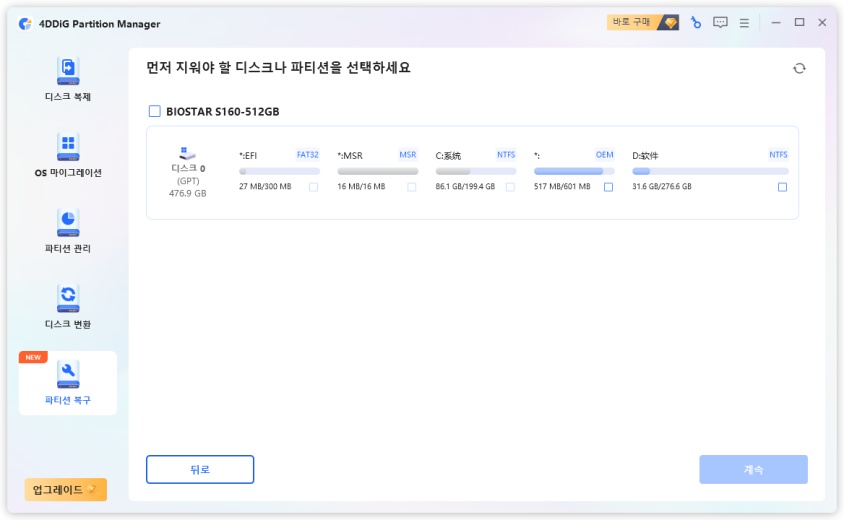Check the *:MSR partition checkbox
This screenshot has height=520, width=844.
(x=412, y=187)
